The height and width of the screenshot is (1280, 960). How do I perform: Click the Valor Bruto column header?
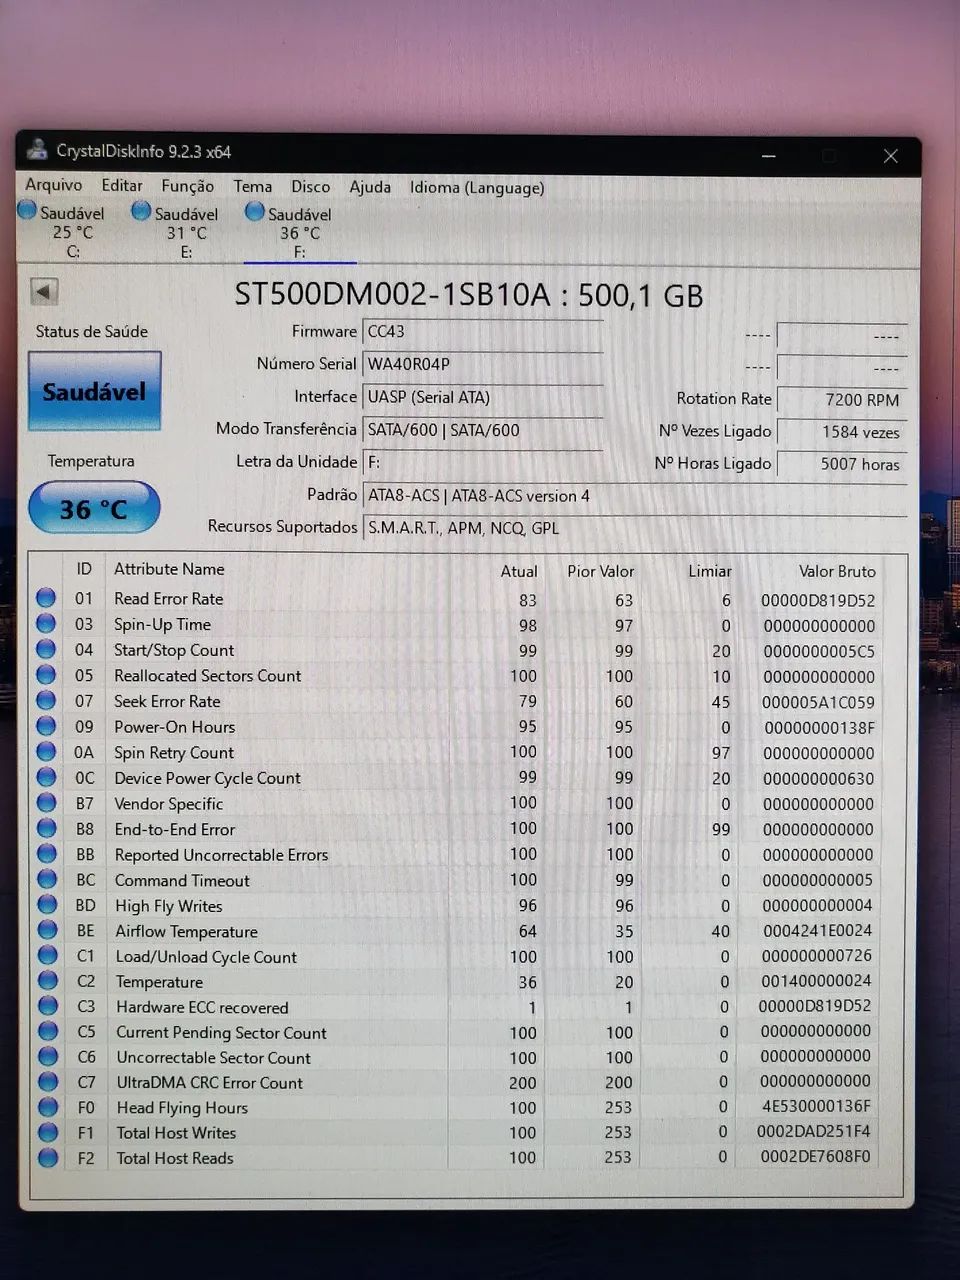tap(837, 571)
